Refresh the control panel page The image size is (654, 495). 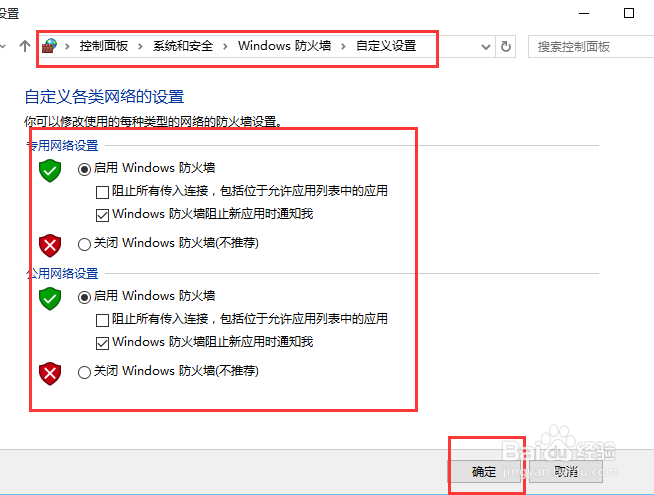[506, 46]
